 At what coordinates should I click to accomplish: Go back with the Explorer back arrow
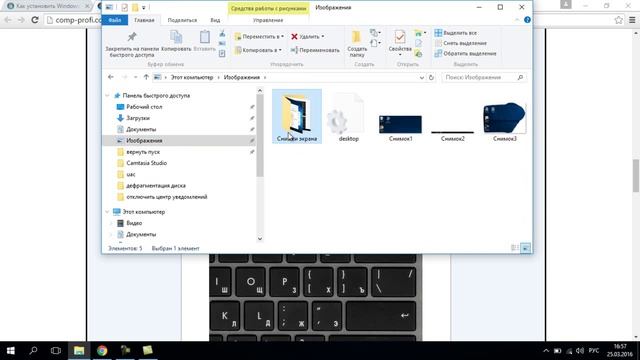pos(111,77)
